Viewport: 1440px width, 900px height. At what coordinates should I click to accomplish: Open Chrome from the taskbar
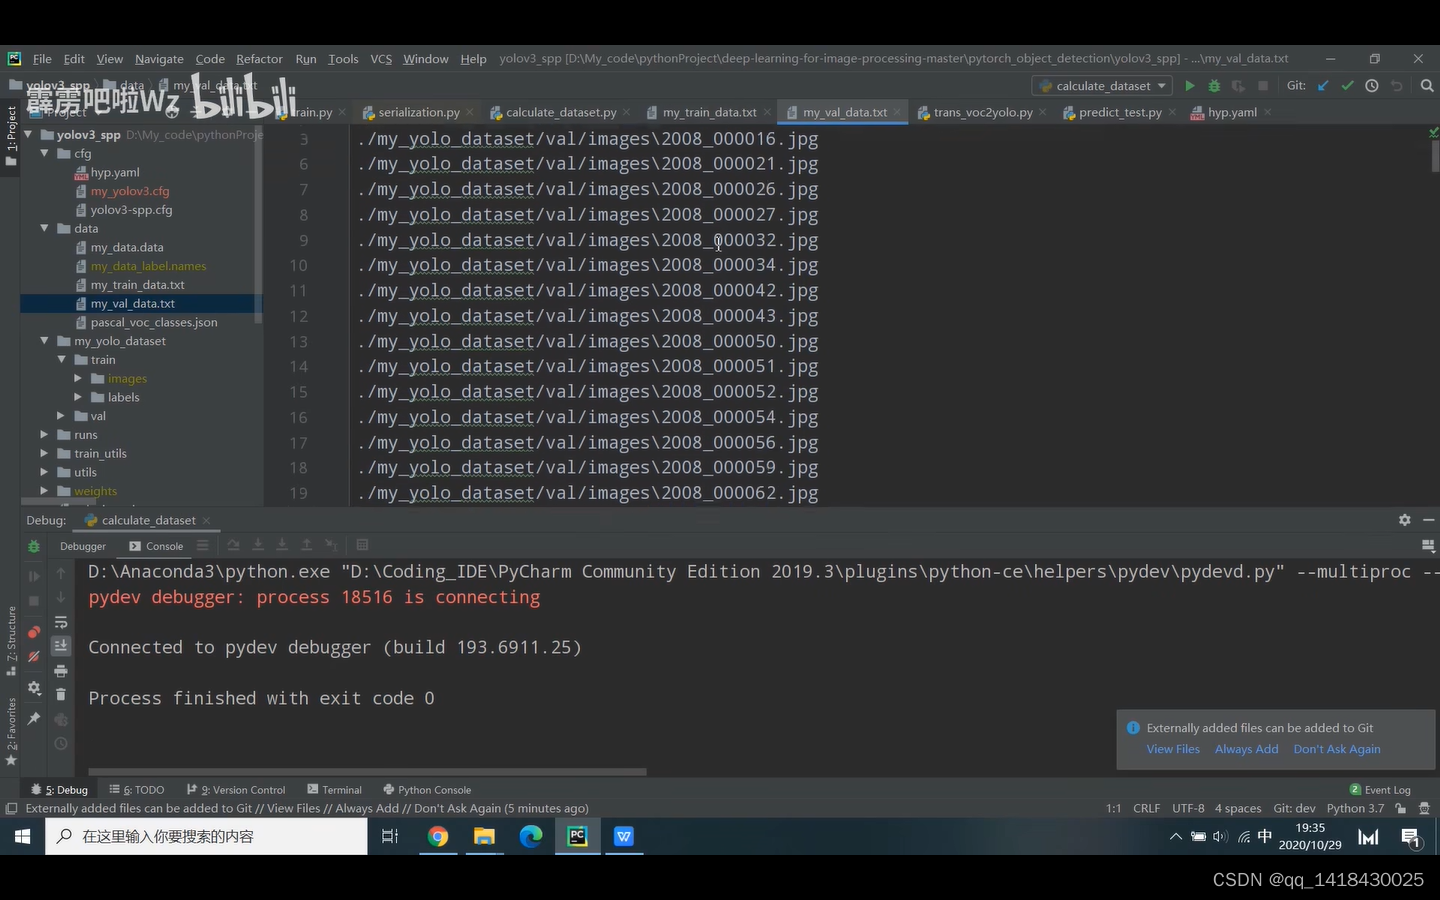pos(438,836)
